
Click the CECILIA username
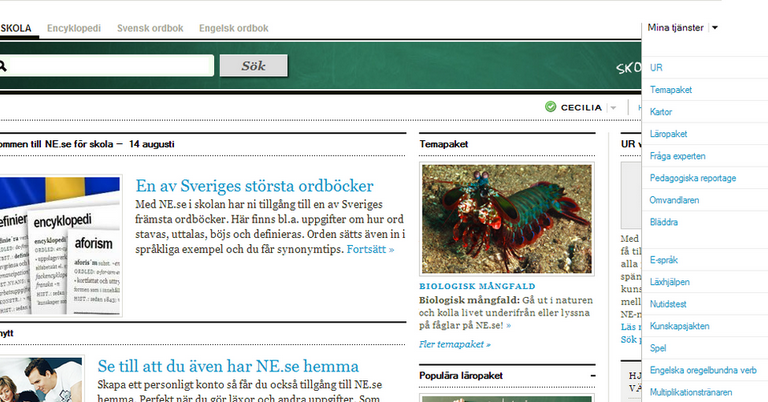(x=581, y=107)
